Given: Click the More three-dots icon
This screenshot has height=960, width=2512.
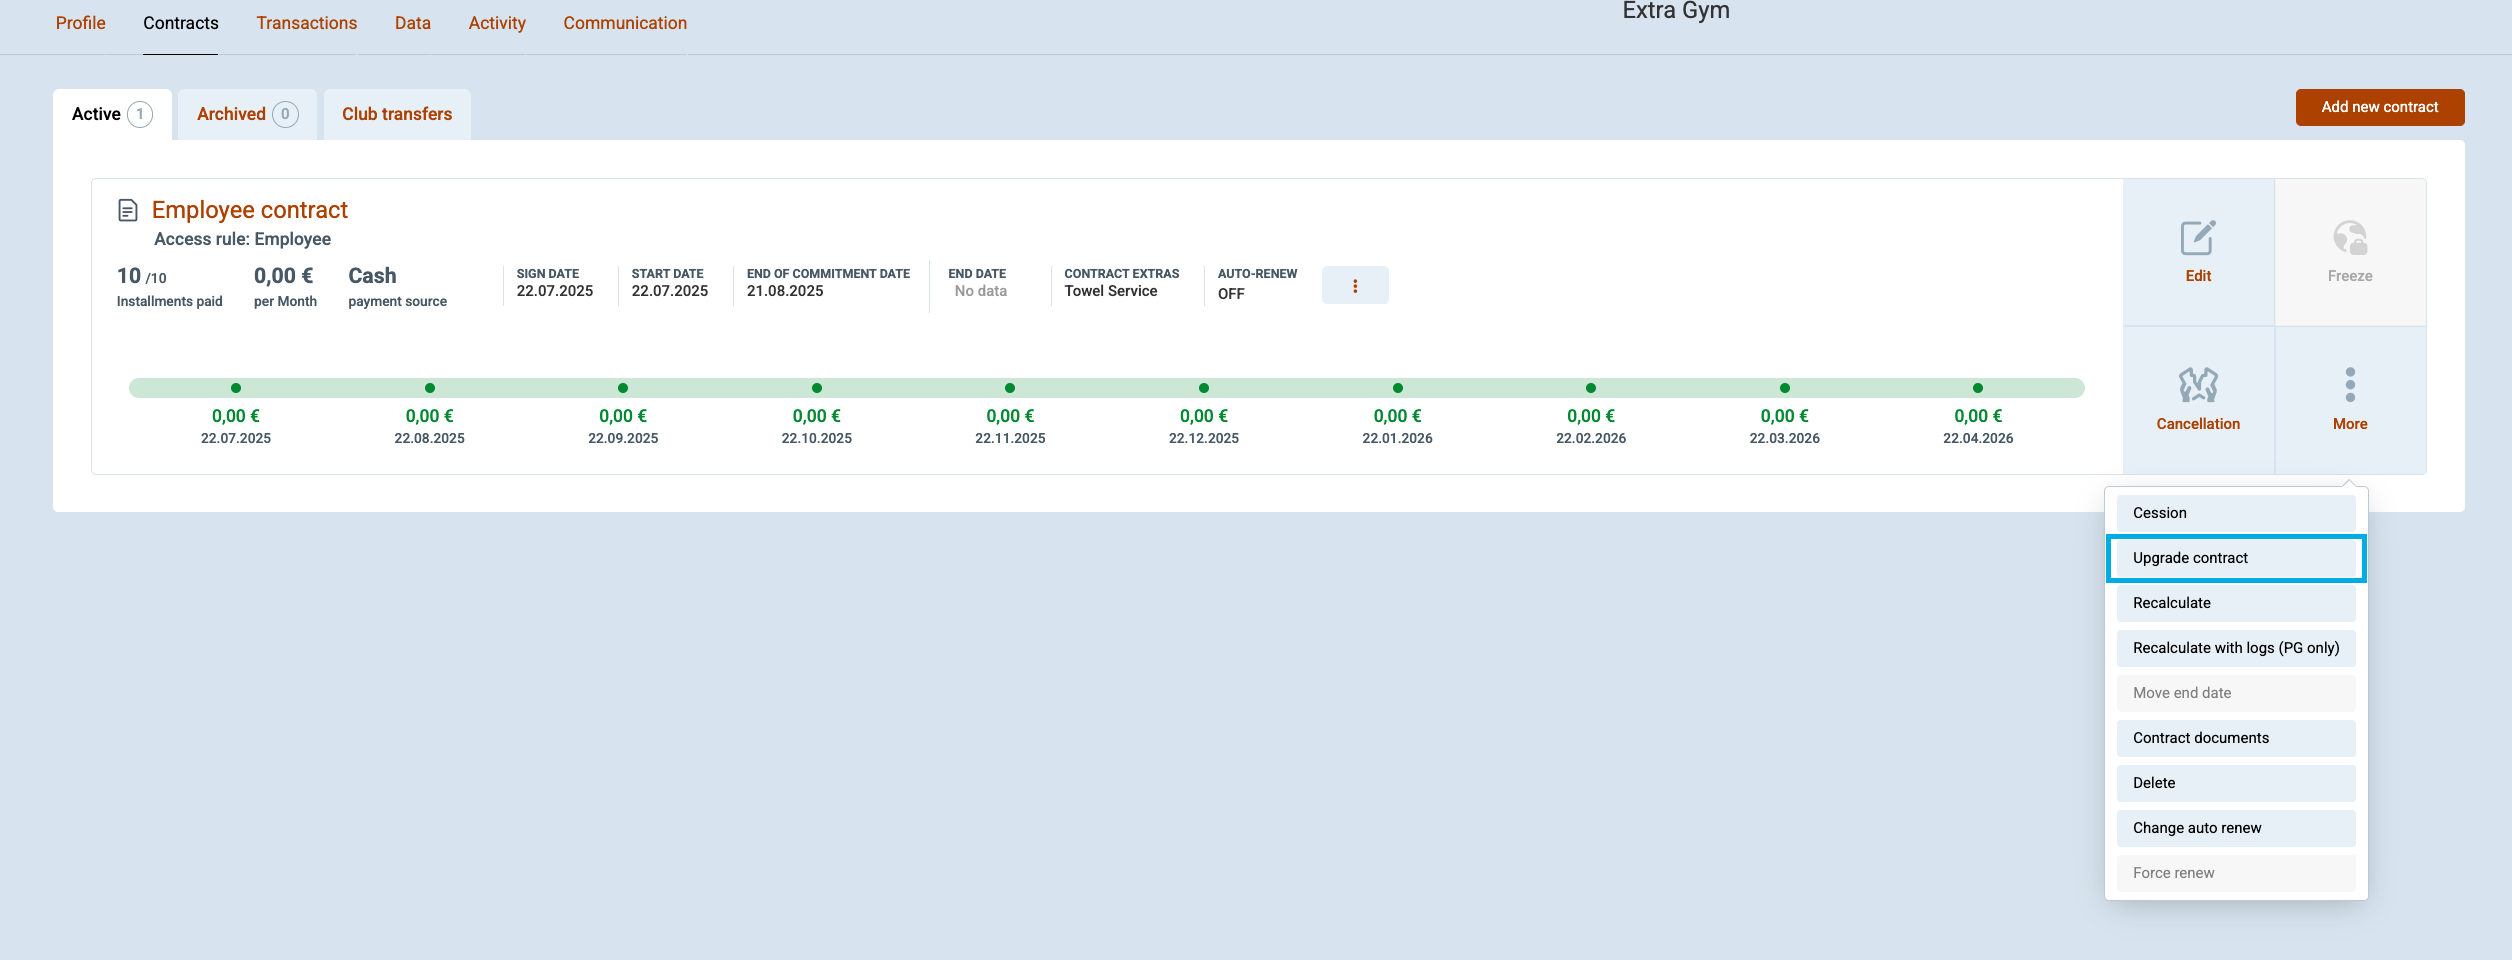Looking at the screenshot, I should 2349,385.
